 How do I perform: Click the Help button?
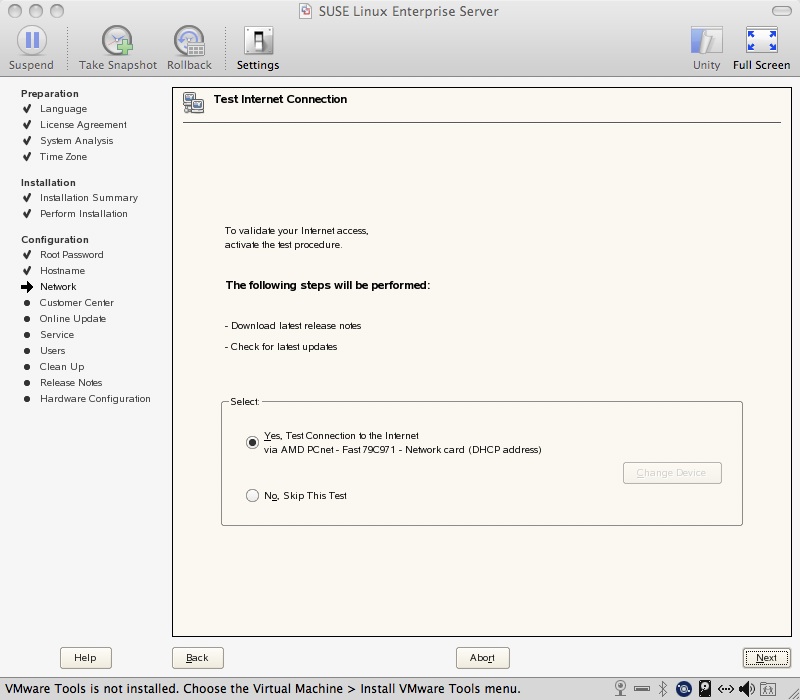point(85,658)
